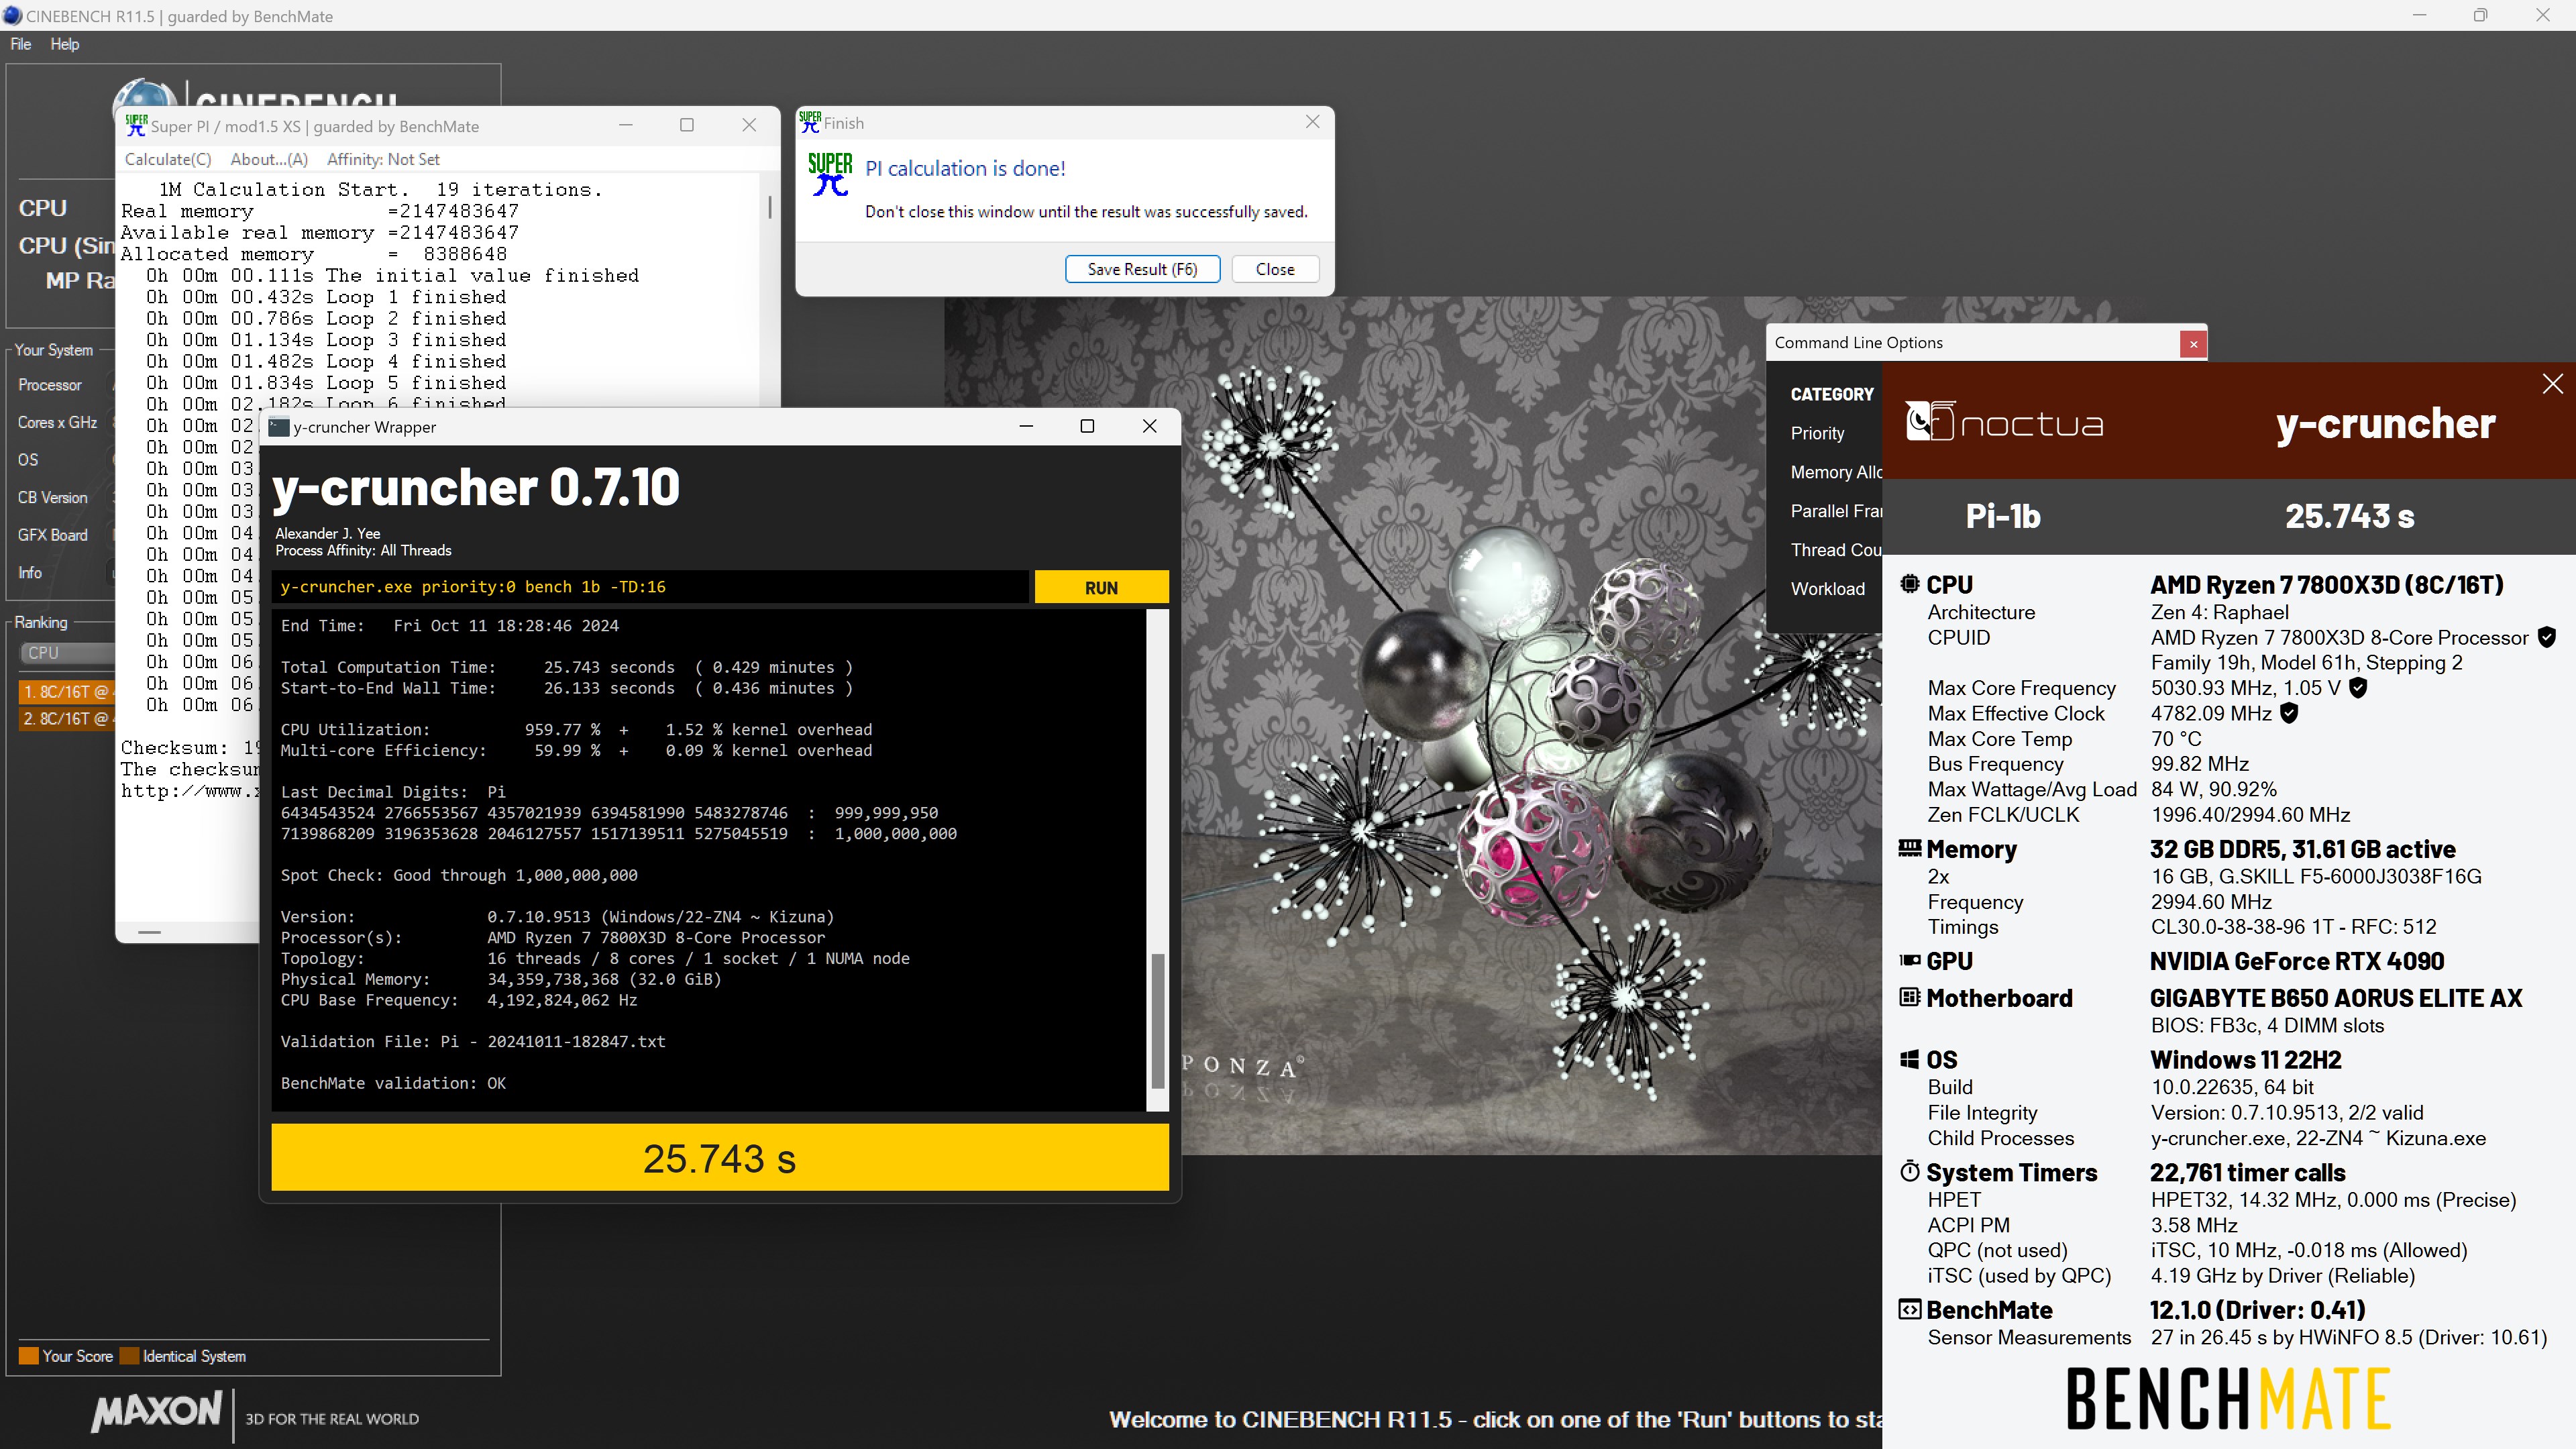The image size is (2576, 1449).
Task: Close the Command Line Options window
Action: (2193, 343)
